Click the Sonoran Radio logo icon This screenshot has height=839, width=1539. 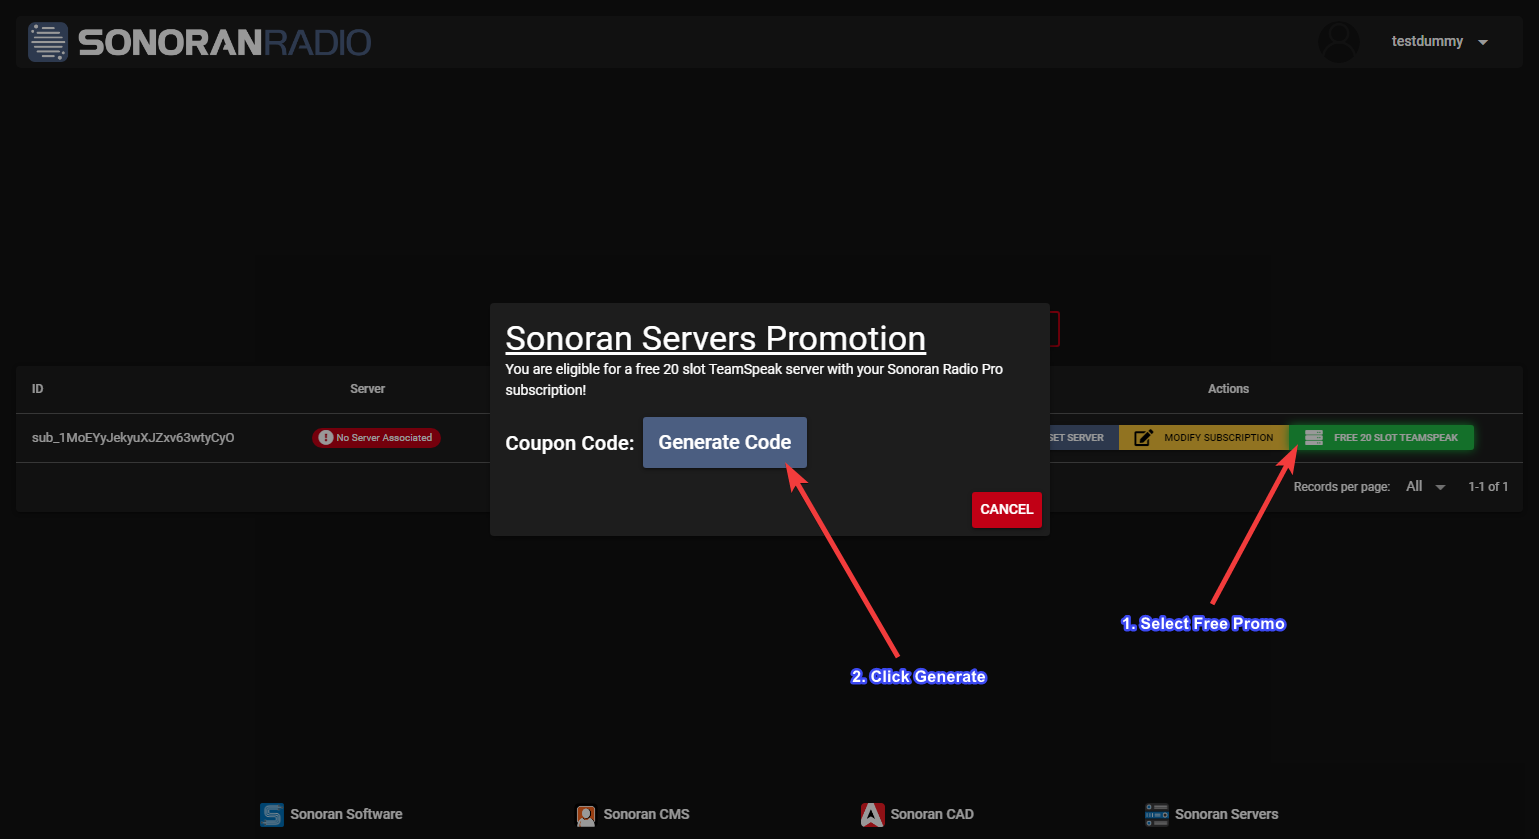coord(48,42)
